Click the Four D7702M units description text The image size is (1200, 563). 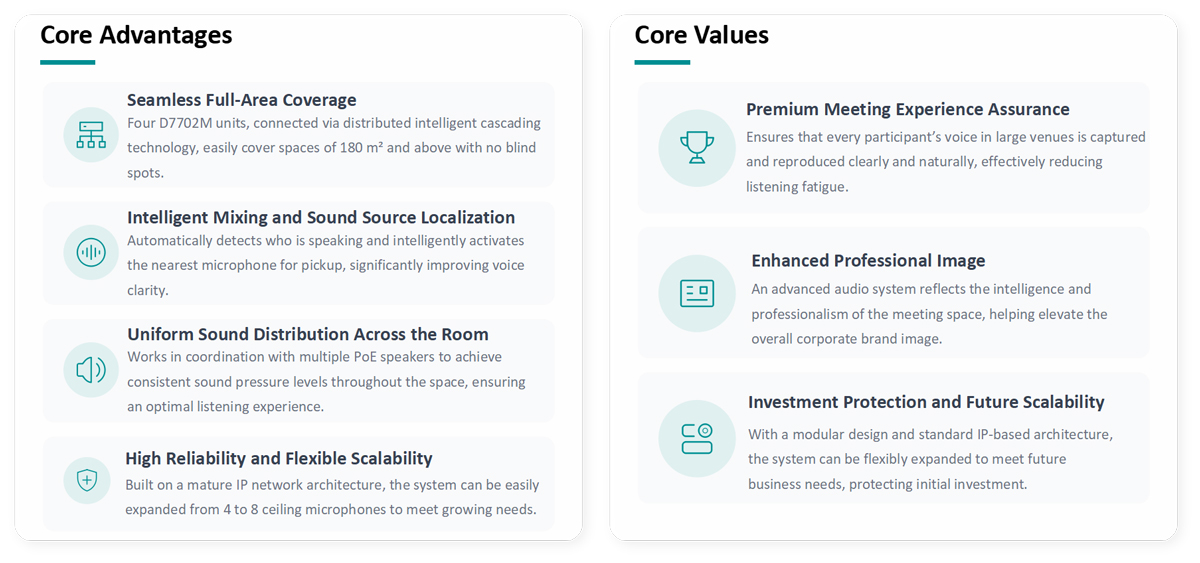click(333, 147)
